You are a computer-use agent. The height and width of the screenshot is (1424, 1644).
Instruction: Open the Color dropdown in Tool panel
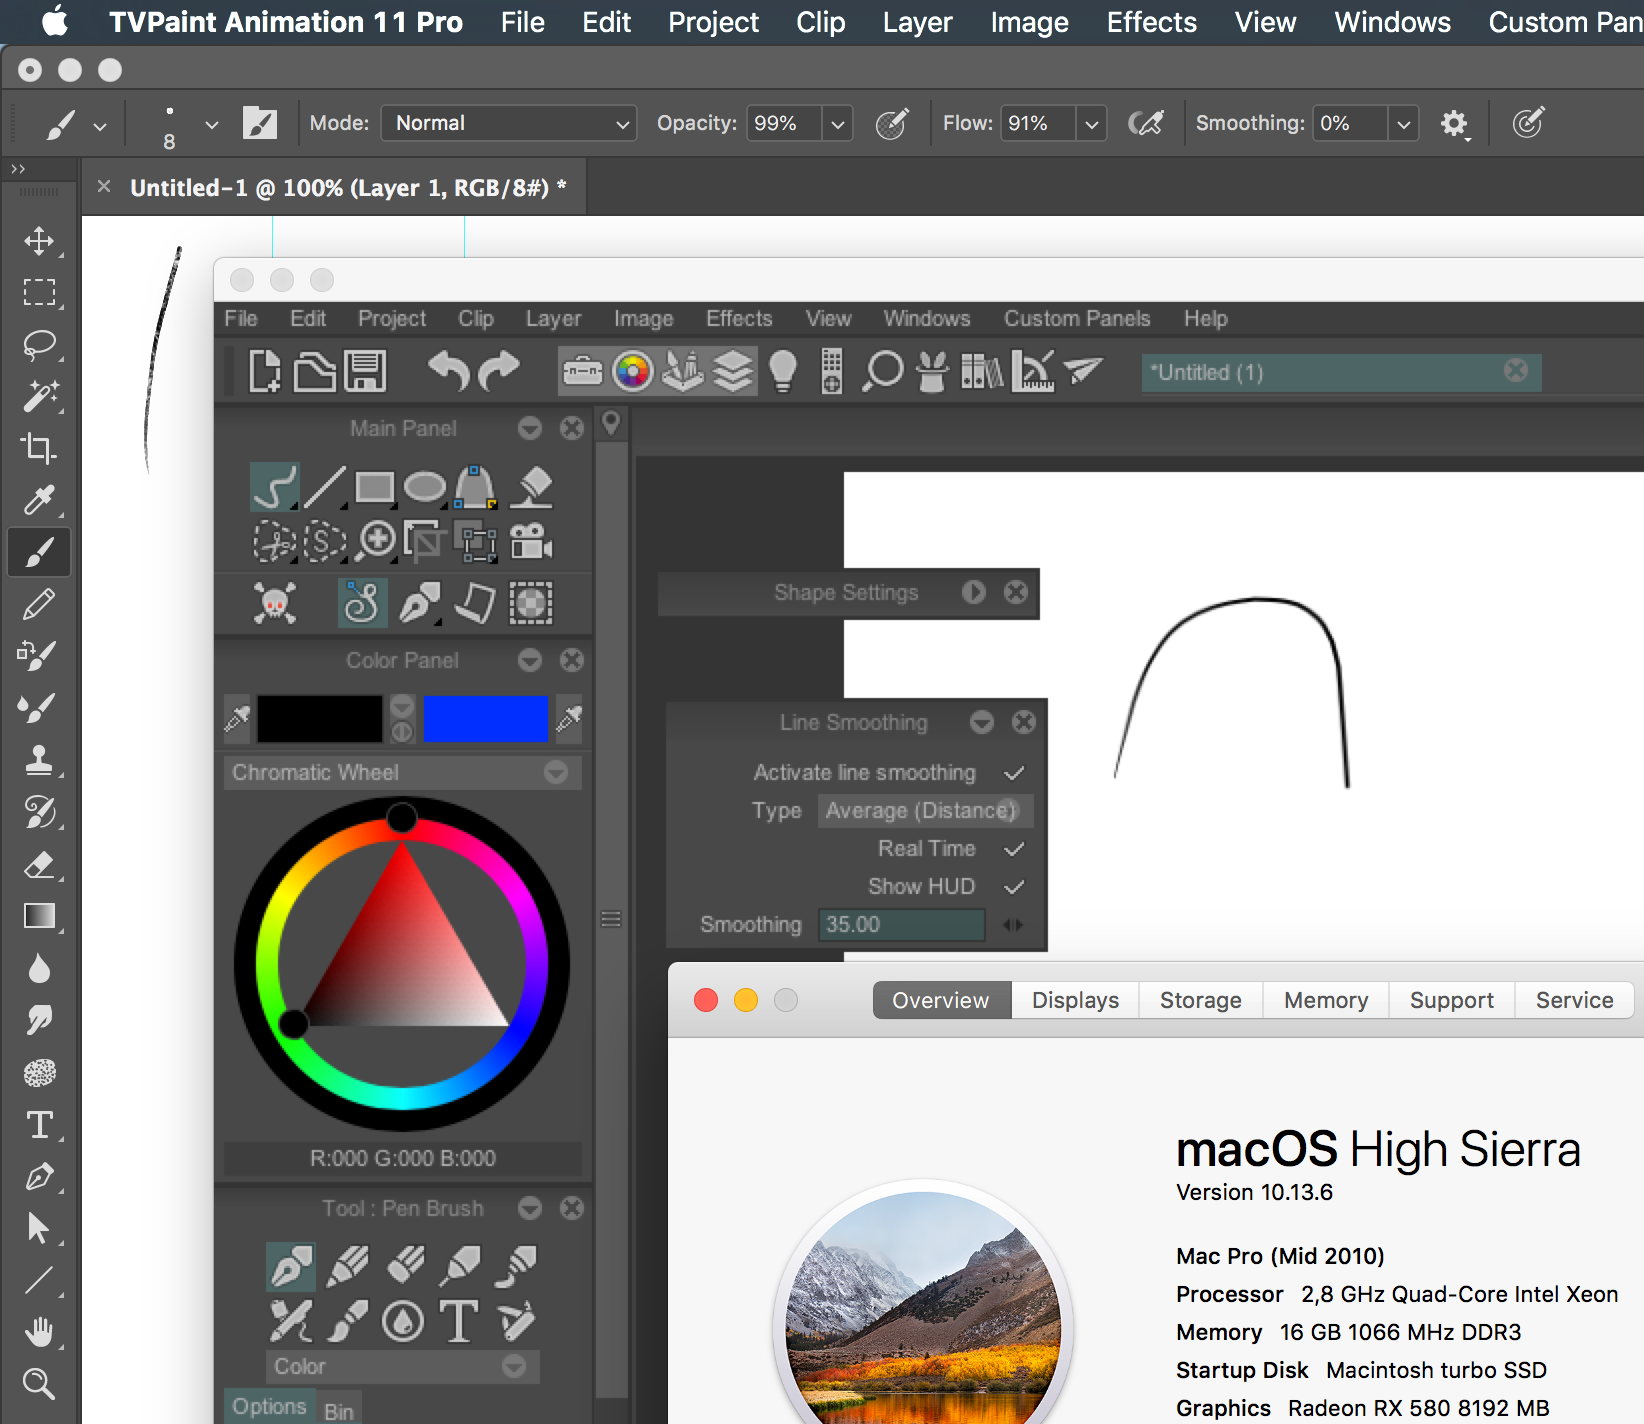tap(402, 1366)
